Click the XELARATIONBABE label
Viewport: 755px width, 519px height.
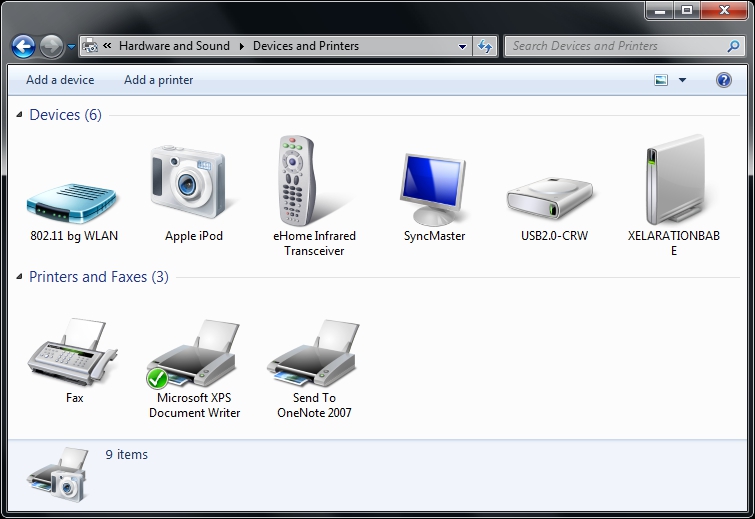point(674,243)
